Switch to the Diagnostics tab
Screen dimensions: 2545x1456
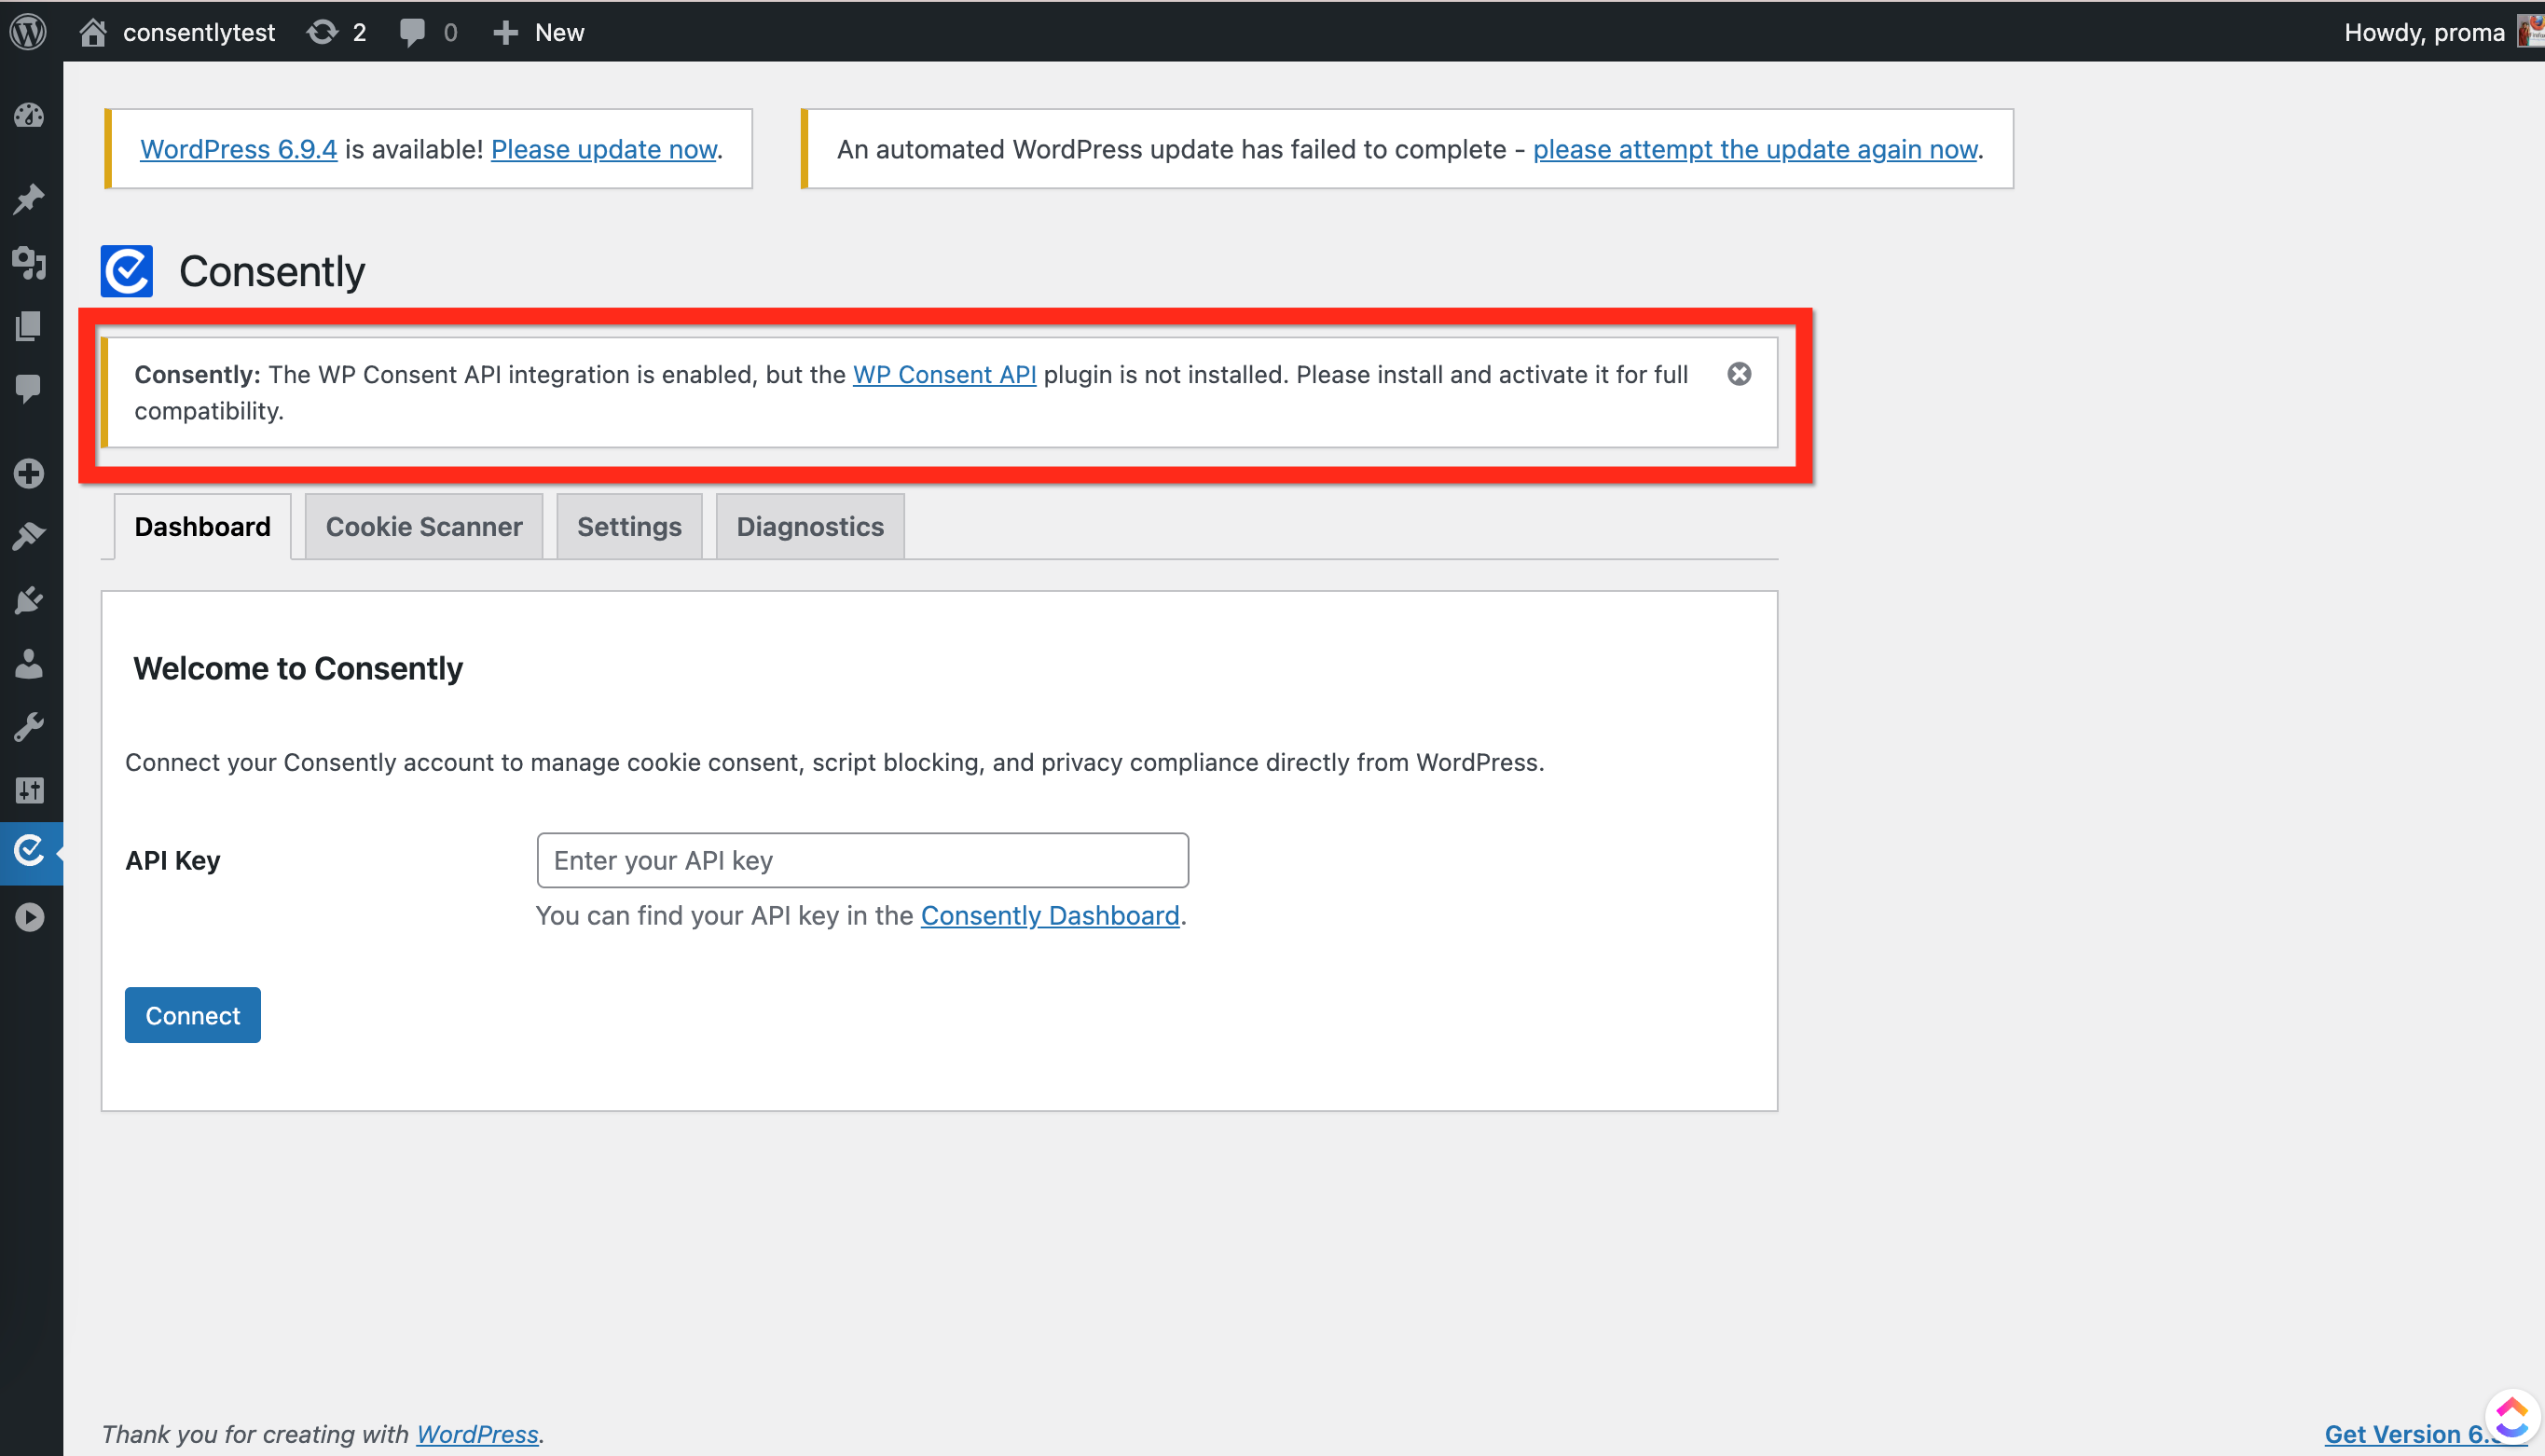click(810, 526)
